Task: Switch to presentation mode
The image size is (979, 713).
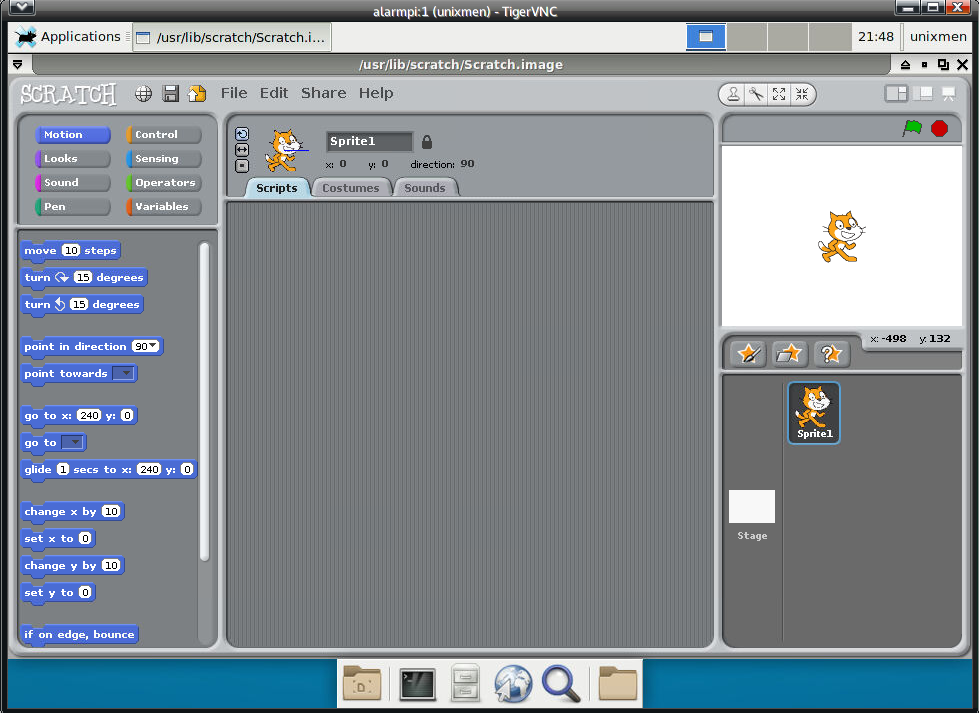Action: 948,94
